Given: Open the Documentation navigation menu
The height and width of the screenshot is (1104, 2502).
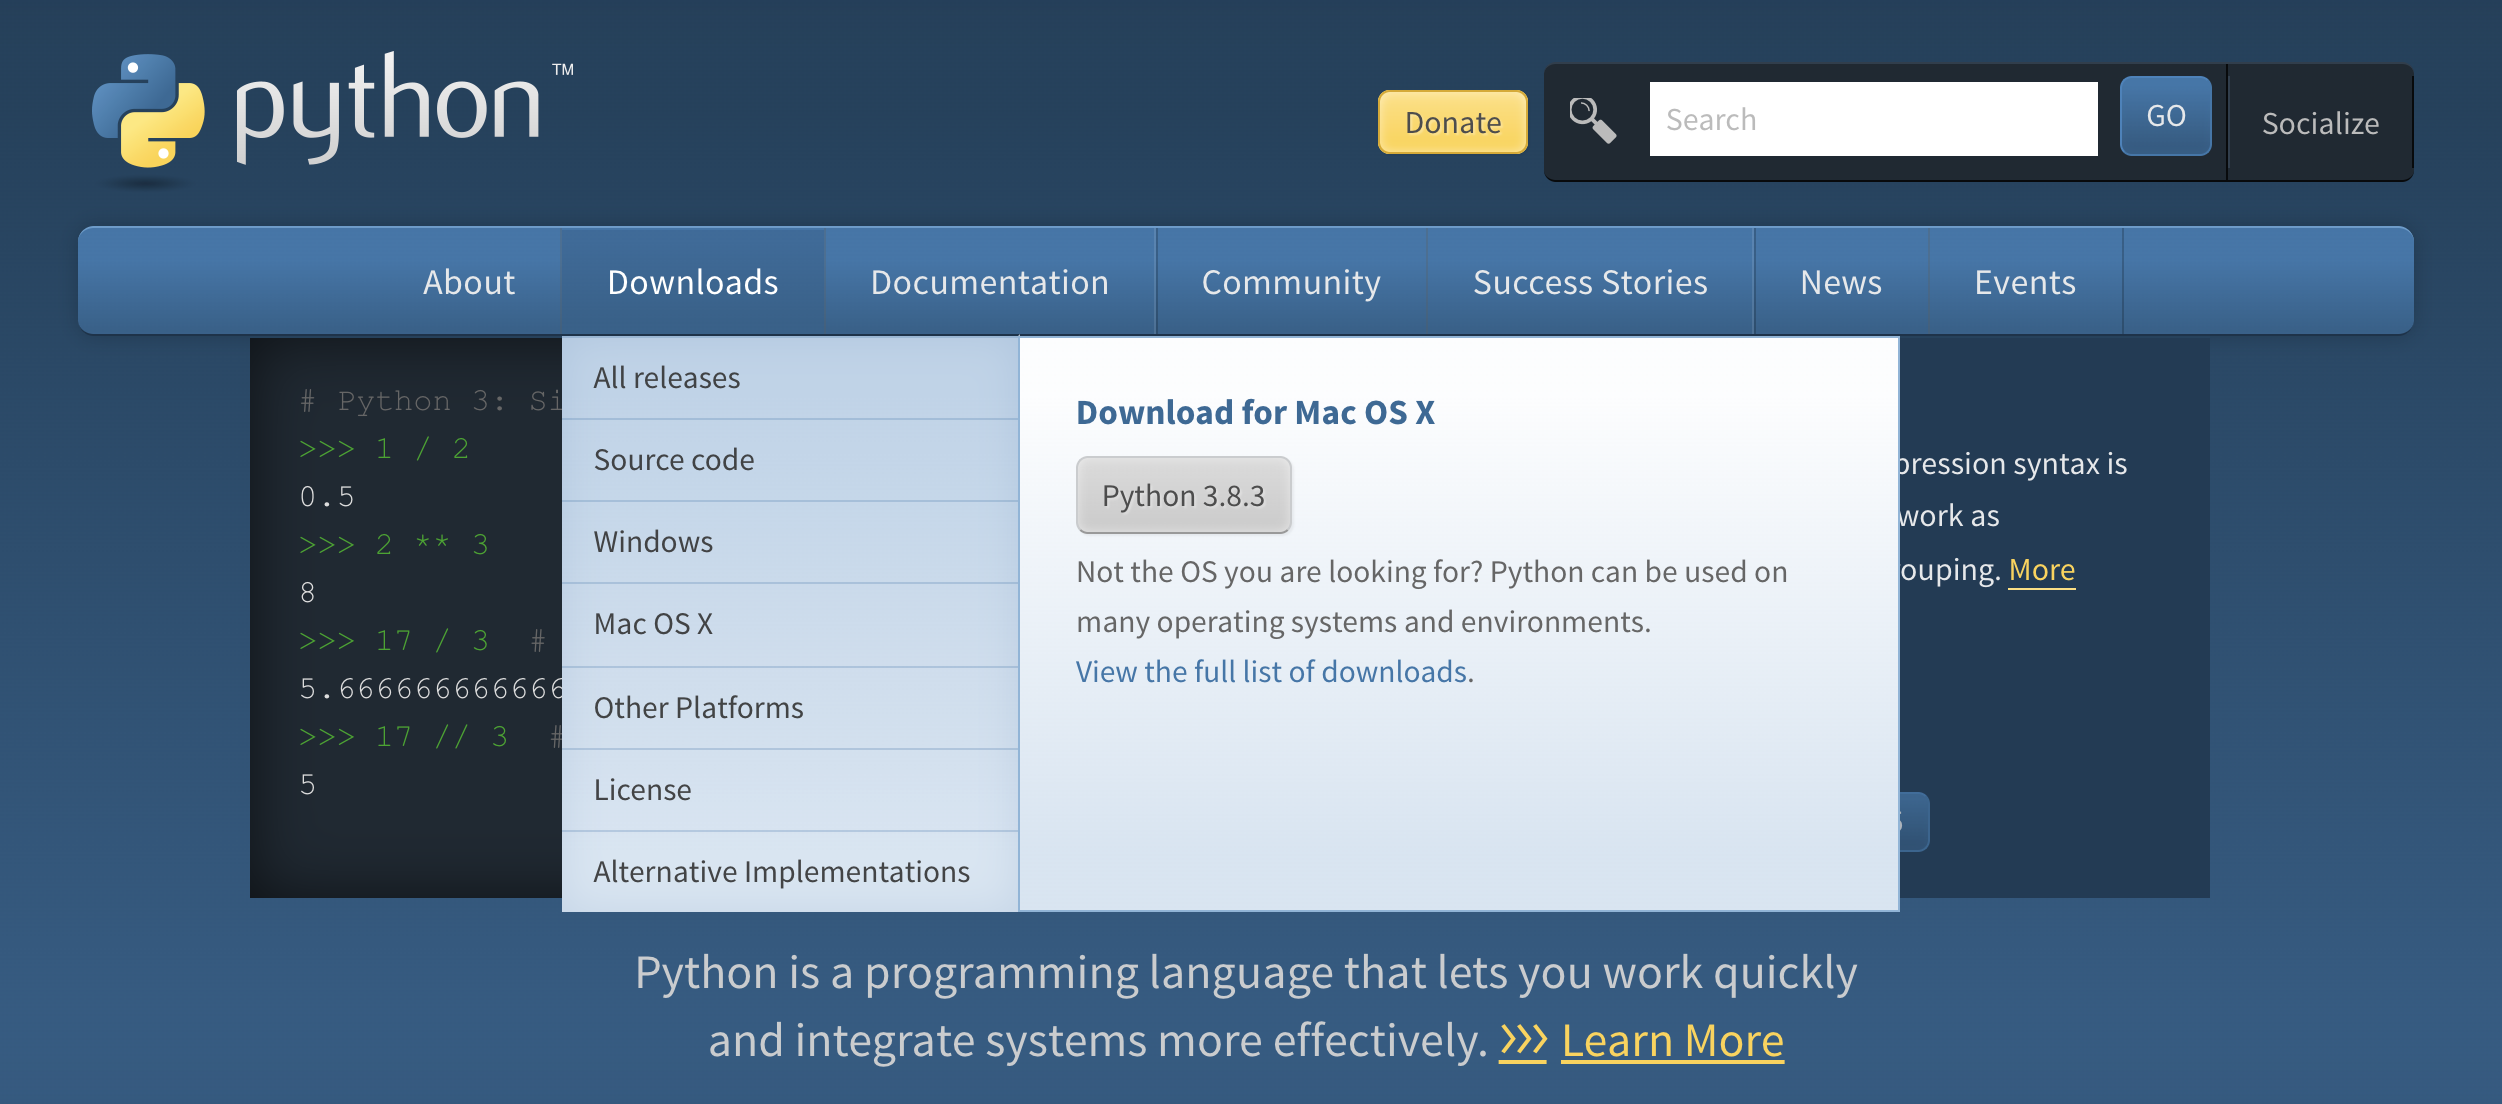Looking at the screenshot, I should (989, 282).
